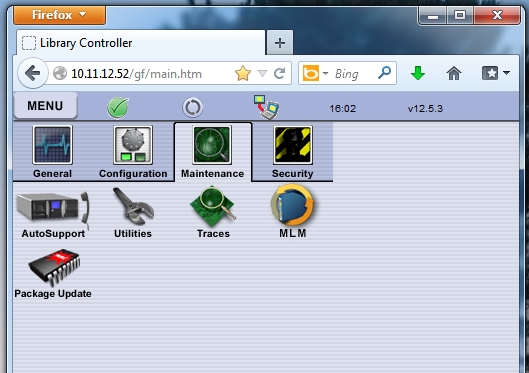Click the 16:02 time display
The width and height of the screenshot is (529, 373).
click(342, 109)
